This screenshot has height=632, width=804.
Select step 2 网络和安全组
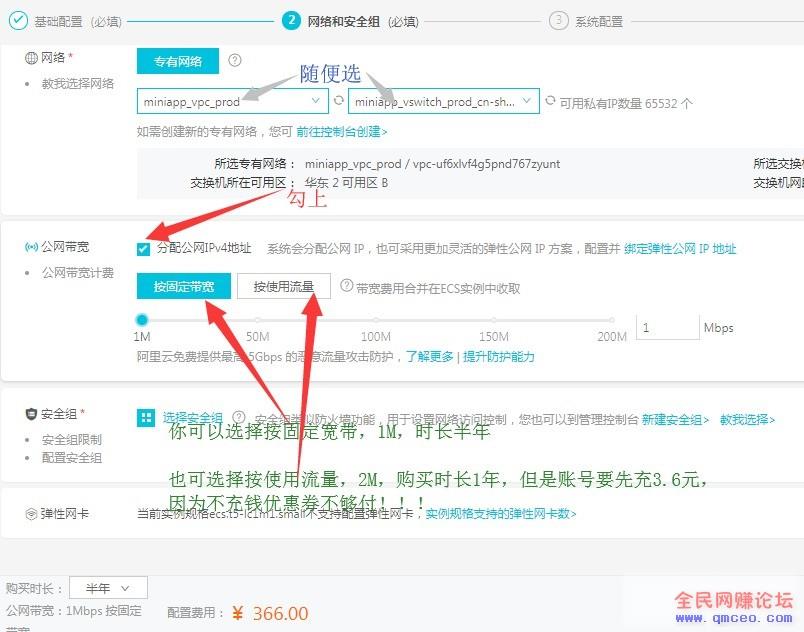pyautogui.click(x=350, y=22)
